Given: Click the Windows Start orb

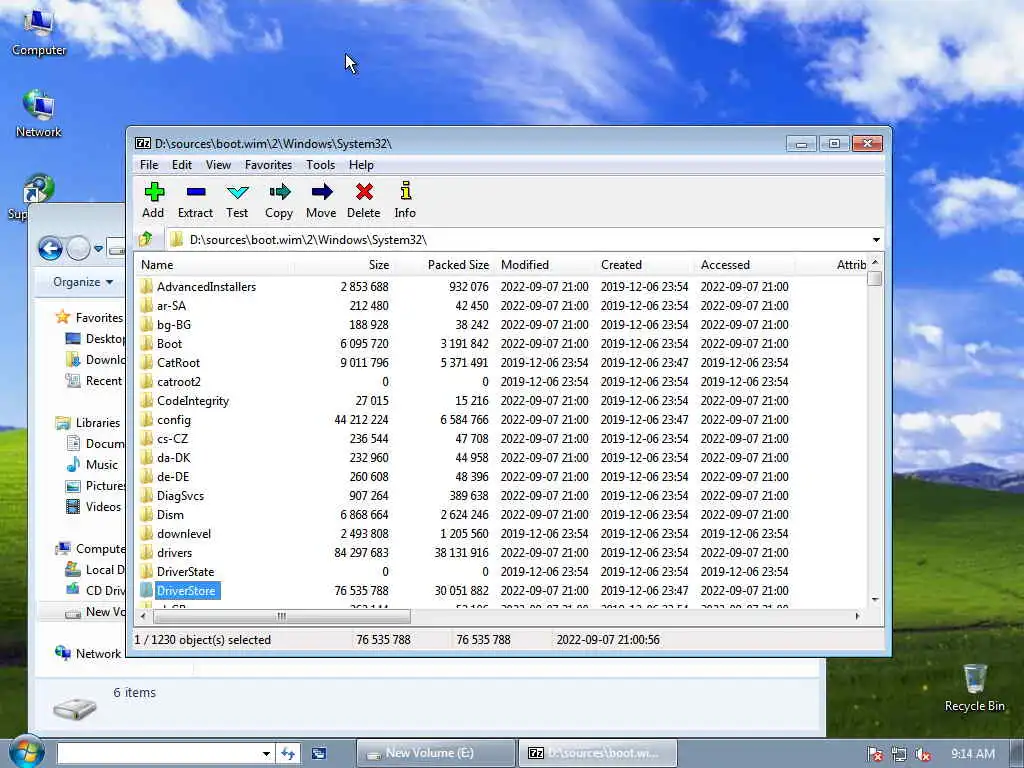Looking at the screenshot, I should pyautogui.click(x=26, y=752).
